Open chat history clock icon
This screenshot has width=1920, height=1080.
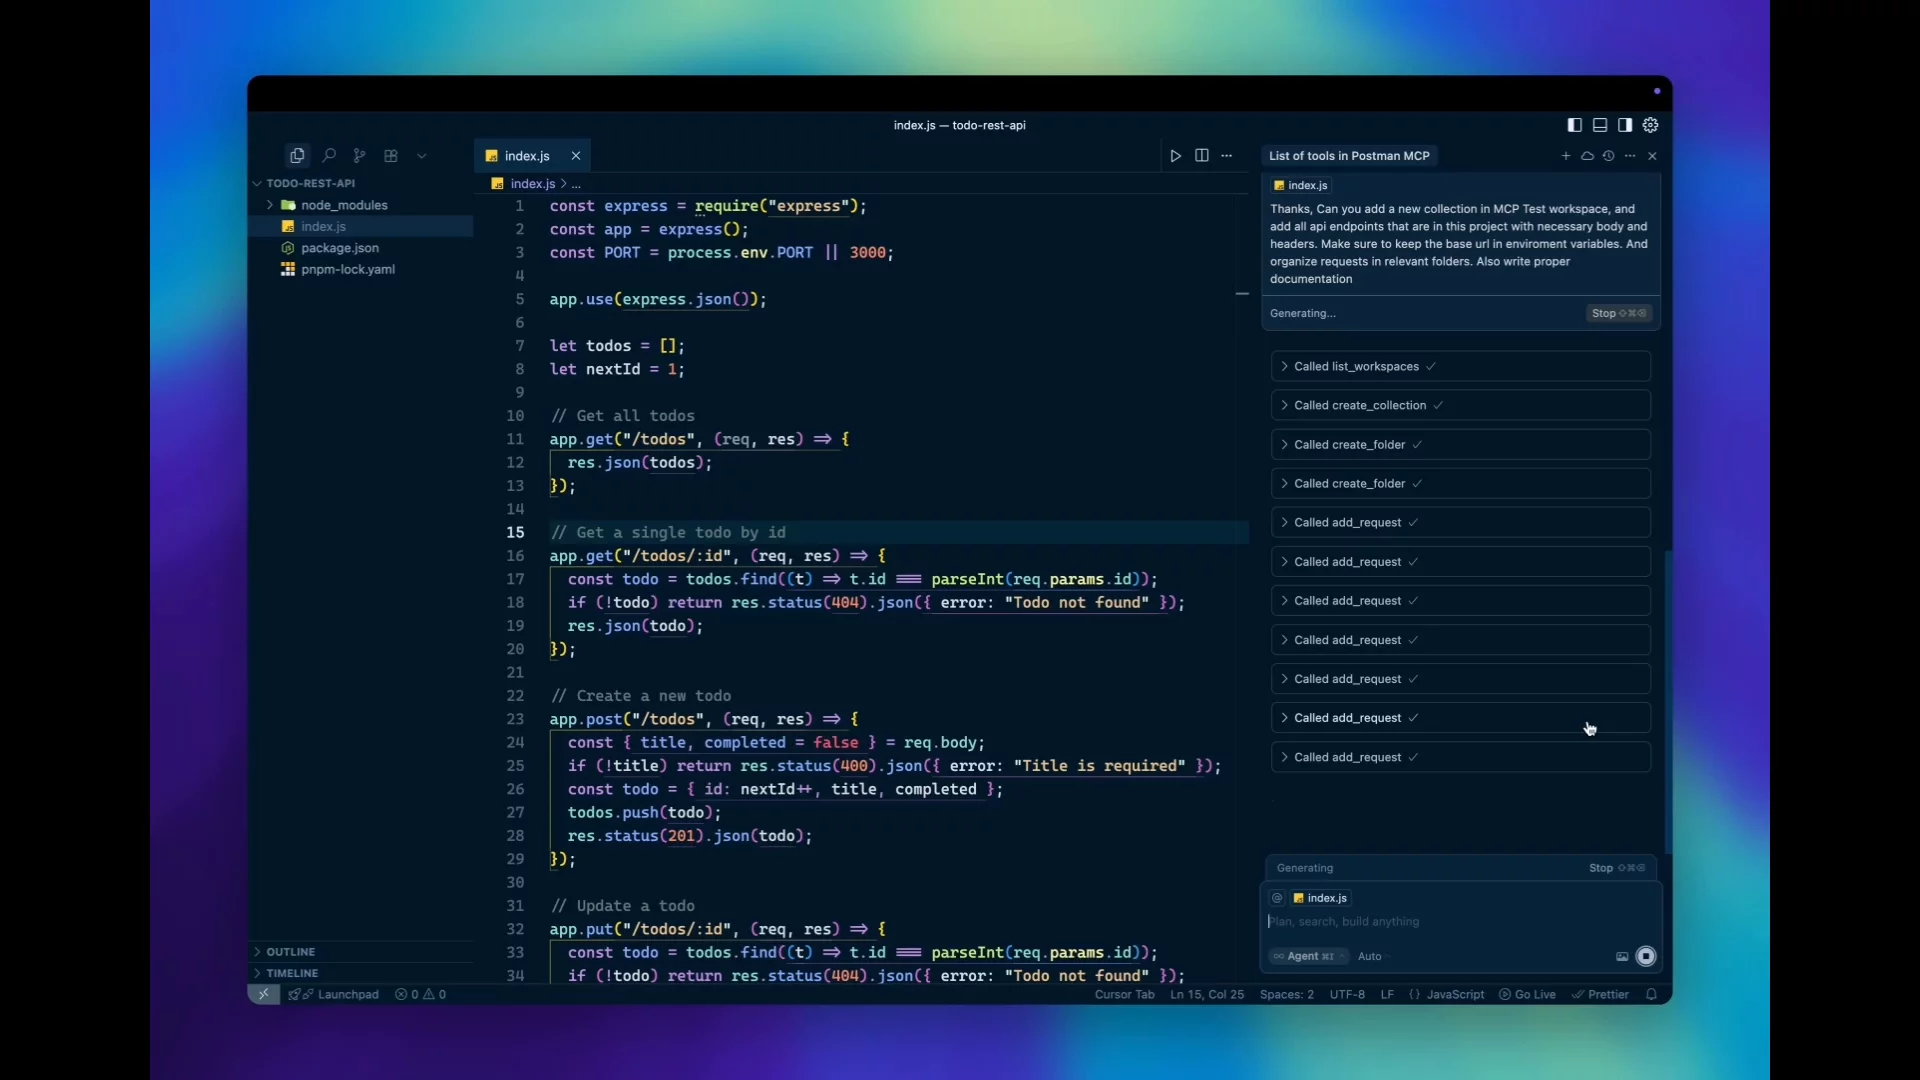tap(1609, 156)
